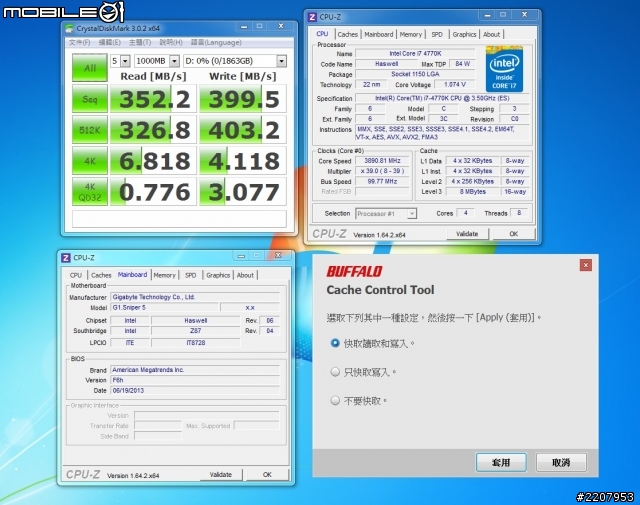Switch to the Graphics tab in the top CPU-Z window
Image resolution: width=640 pixels, height=505 pixels.
pos(464,35)
